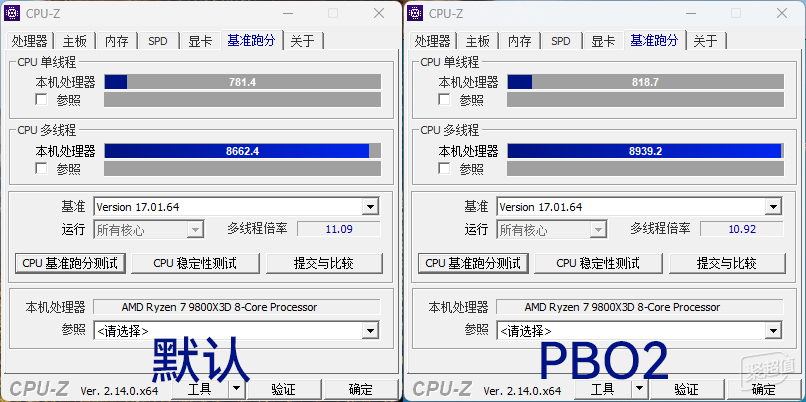806x402 pixels.
Task: Open 主板 tab in left CPU-Z window
Action: 75,41
